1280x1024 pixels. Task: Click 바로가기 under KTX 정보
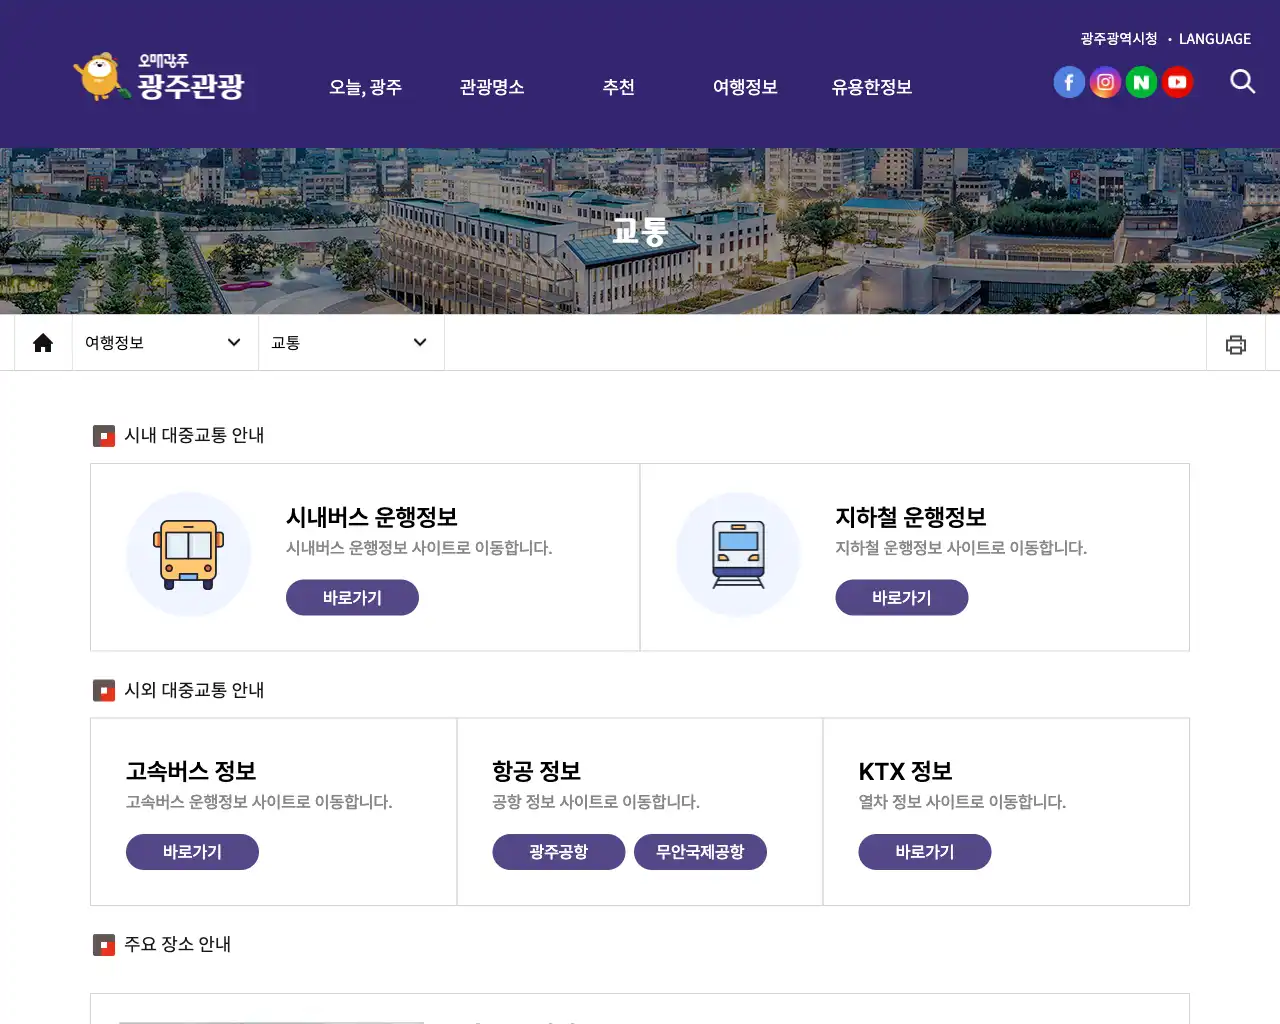(x=925, y=852)
